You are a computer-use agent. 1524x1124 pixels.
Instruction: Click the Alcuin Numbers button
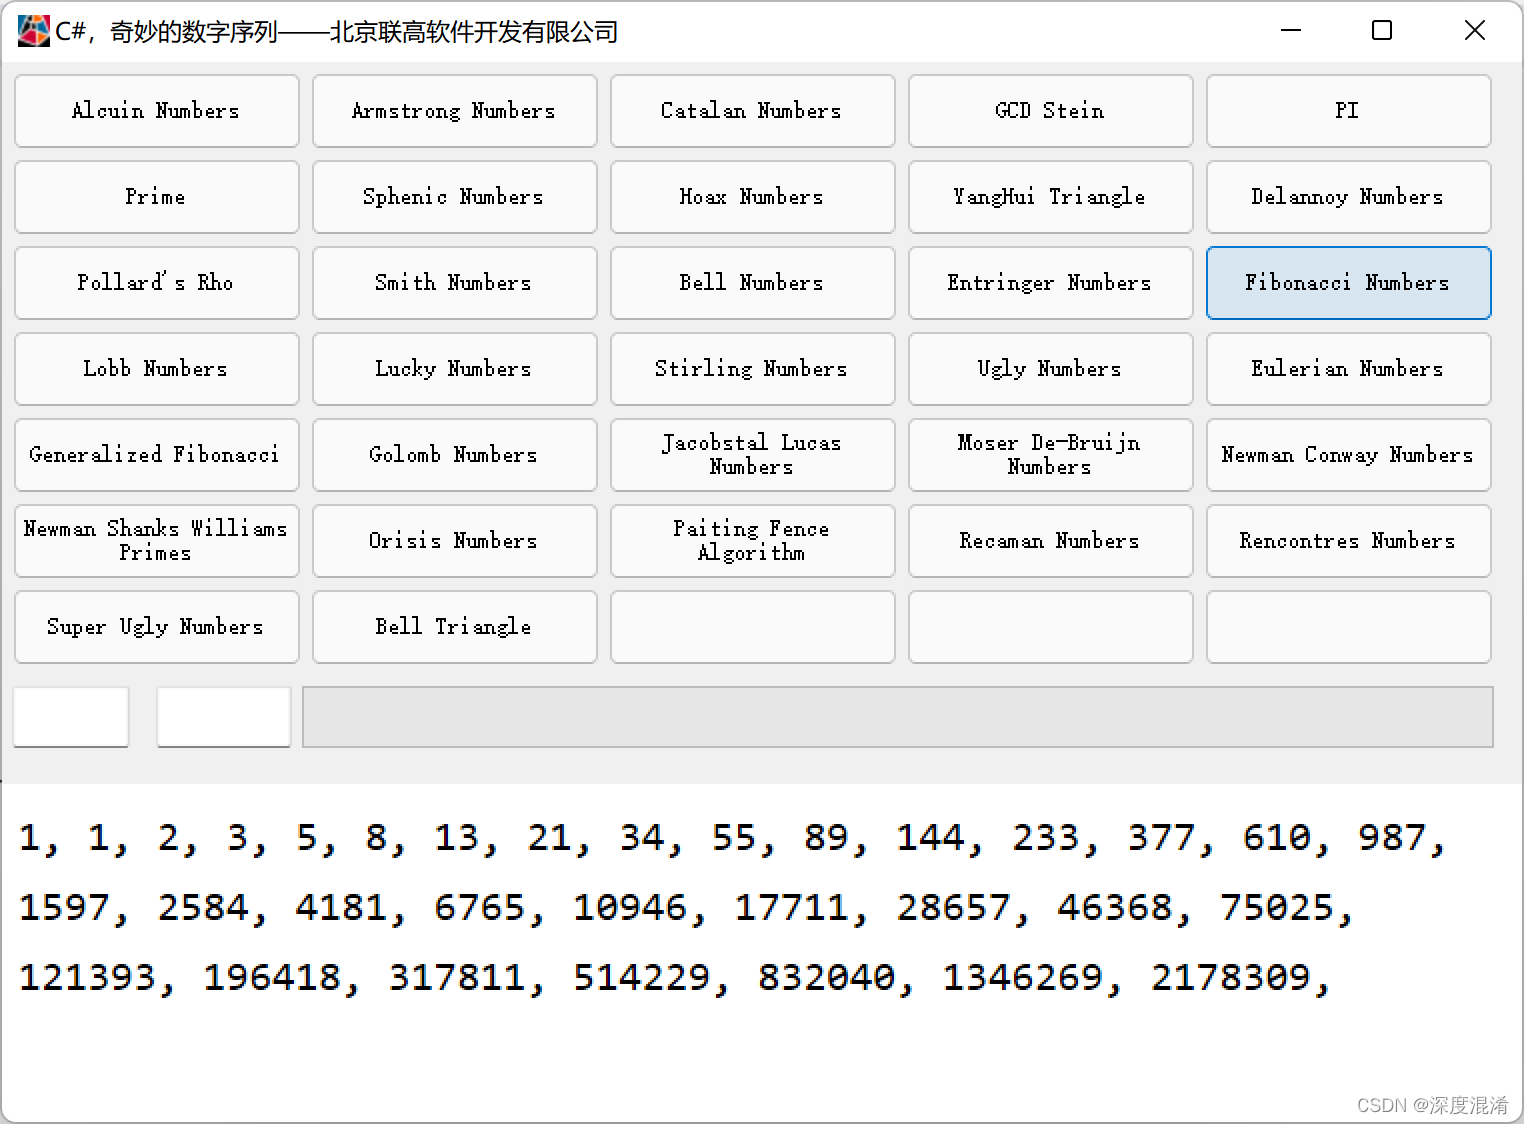pyautogui.click(x=156, y=111)
